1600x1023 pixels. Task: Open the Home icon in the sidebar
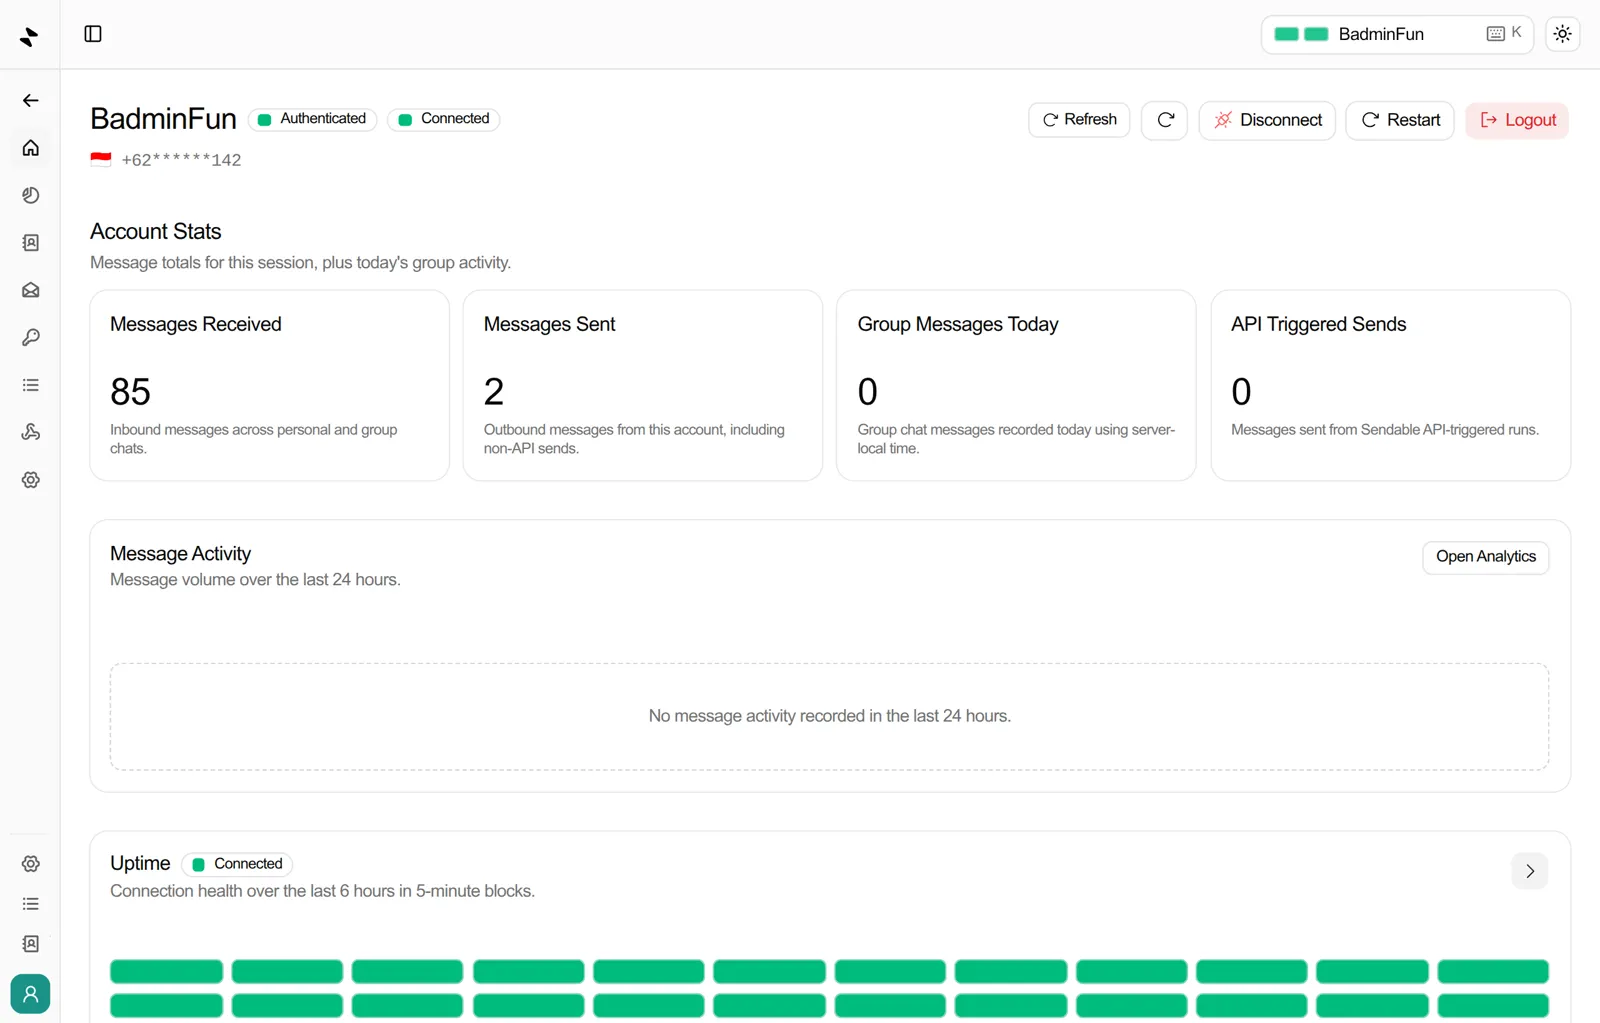(x=31, y=148)
